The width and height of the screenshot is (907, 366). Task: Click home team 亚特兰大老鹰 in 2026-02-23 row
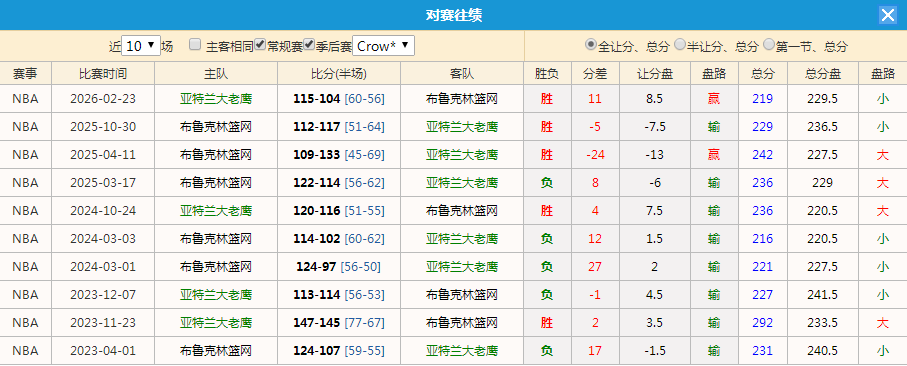(x=216, y=99)
